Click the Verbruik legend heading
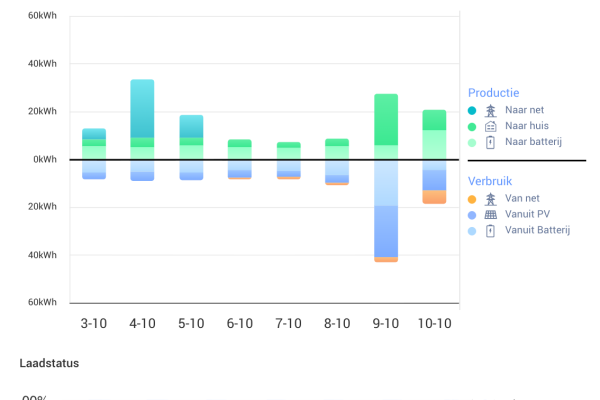Image resolution: width=600 pixels, height=400 pixels. pos(492,181)
